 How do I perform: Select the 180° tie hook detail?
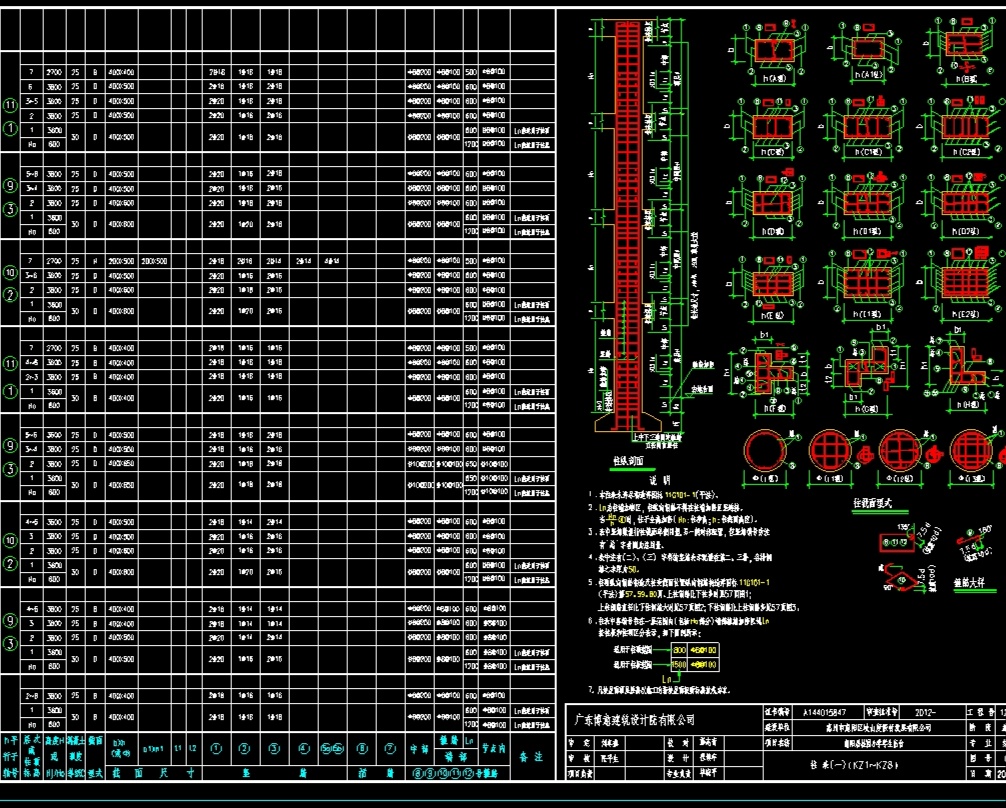pos(975,541)
